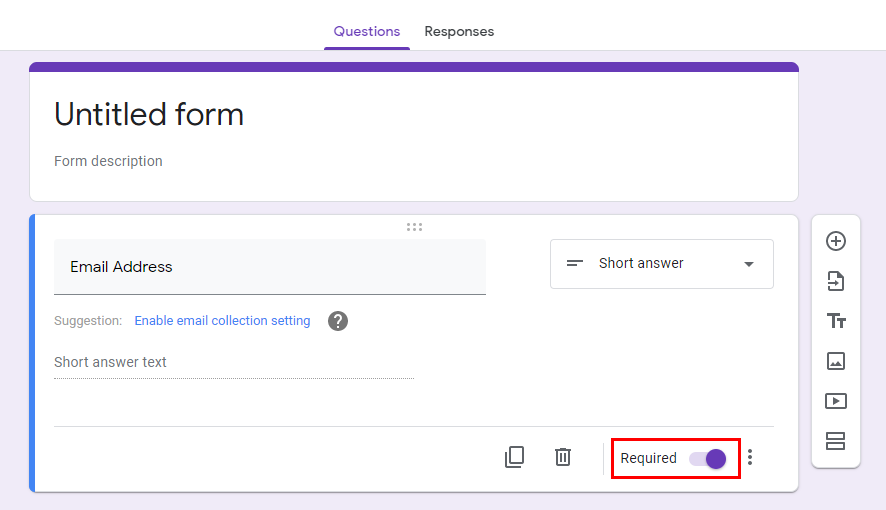The image size is (886, 510).
Task: Duplicate the Email Address question
Action: (514, 457)
